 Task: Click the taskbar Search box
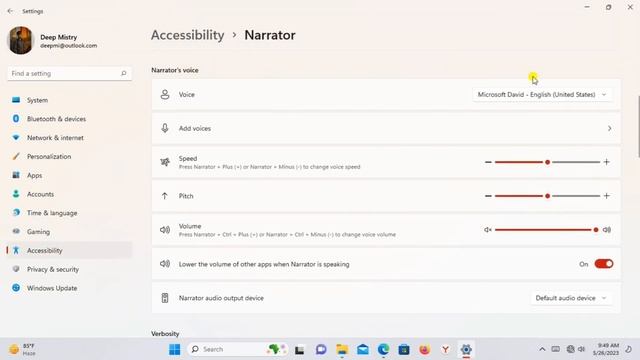click(238, 349)
